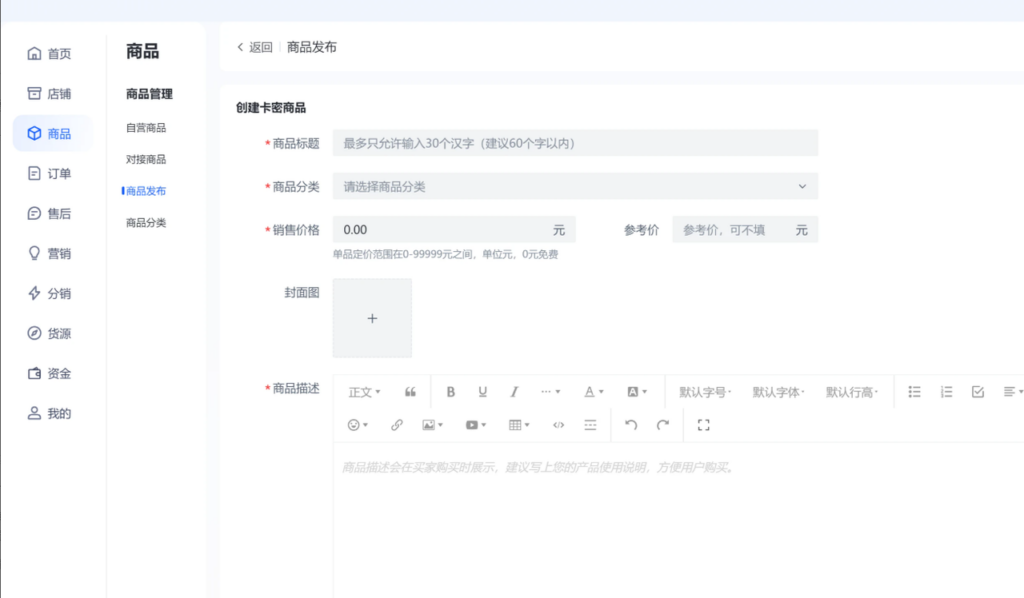The height and width of the screenshot is (598, 1024).
Task: Toggle bold formatting in description editor
Action: 451,392
